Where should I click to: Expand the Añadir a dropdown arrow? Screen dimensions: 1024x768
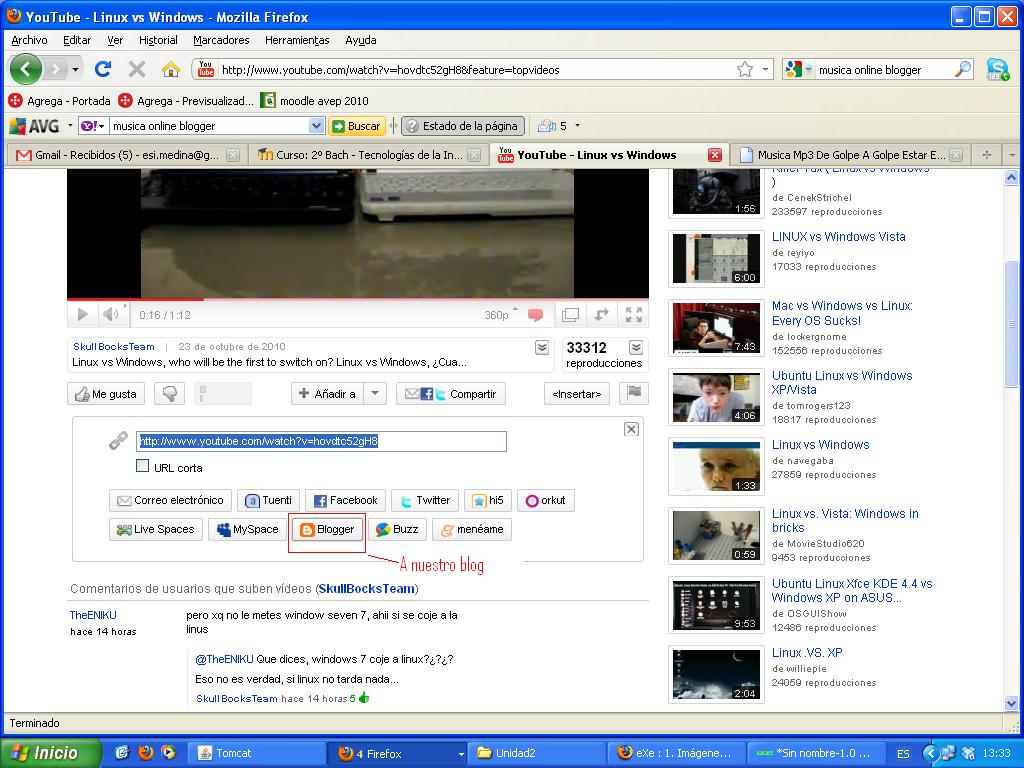coord(375,394)
